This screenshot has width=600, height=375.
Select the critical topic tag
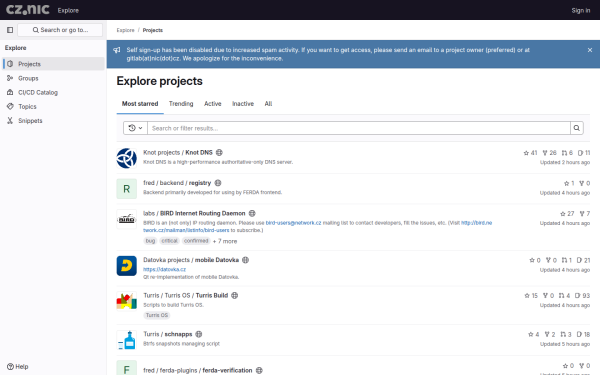[169, 241]
